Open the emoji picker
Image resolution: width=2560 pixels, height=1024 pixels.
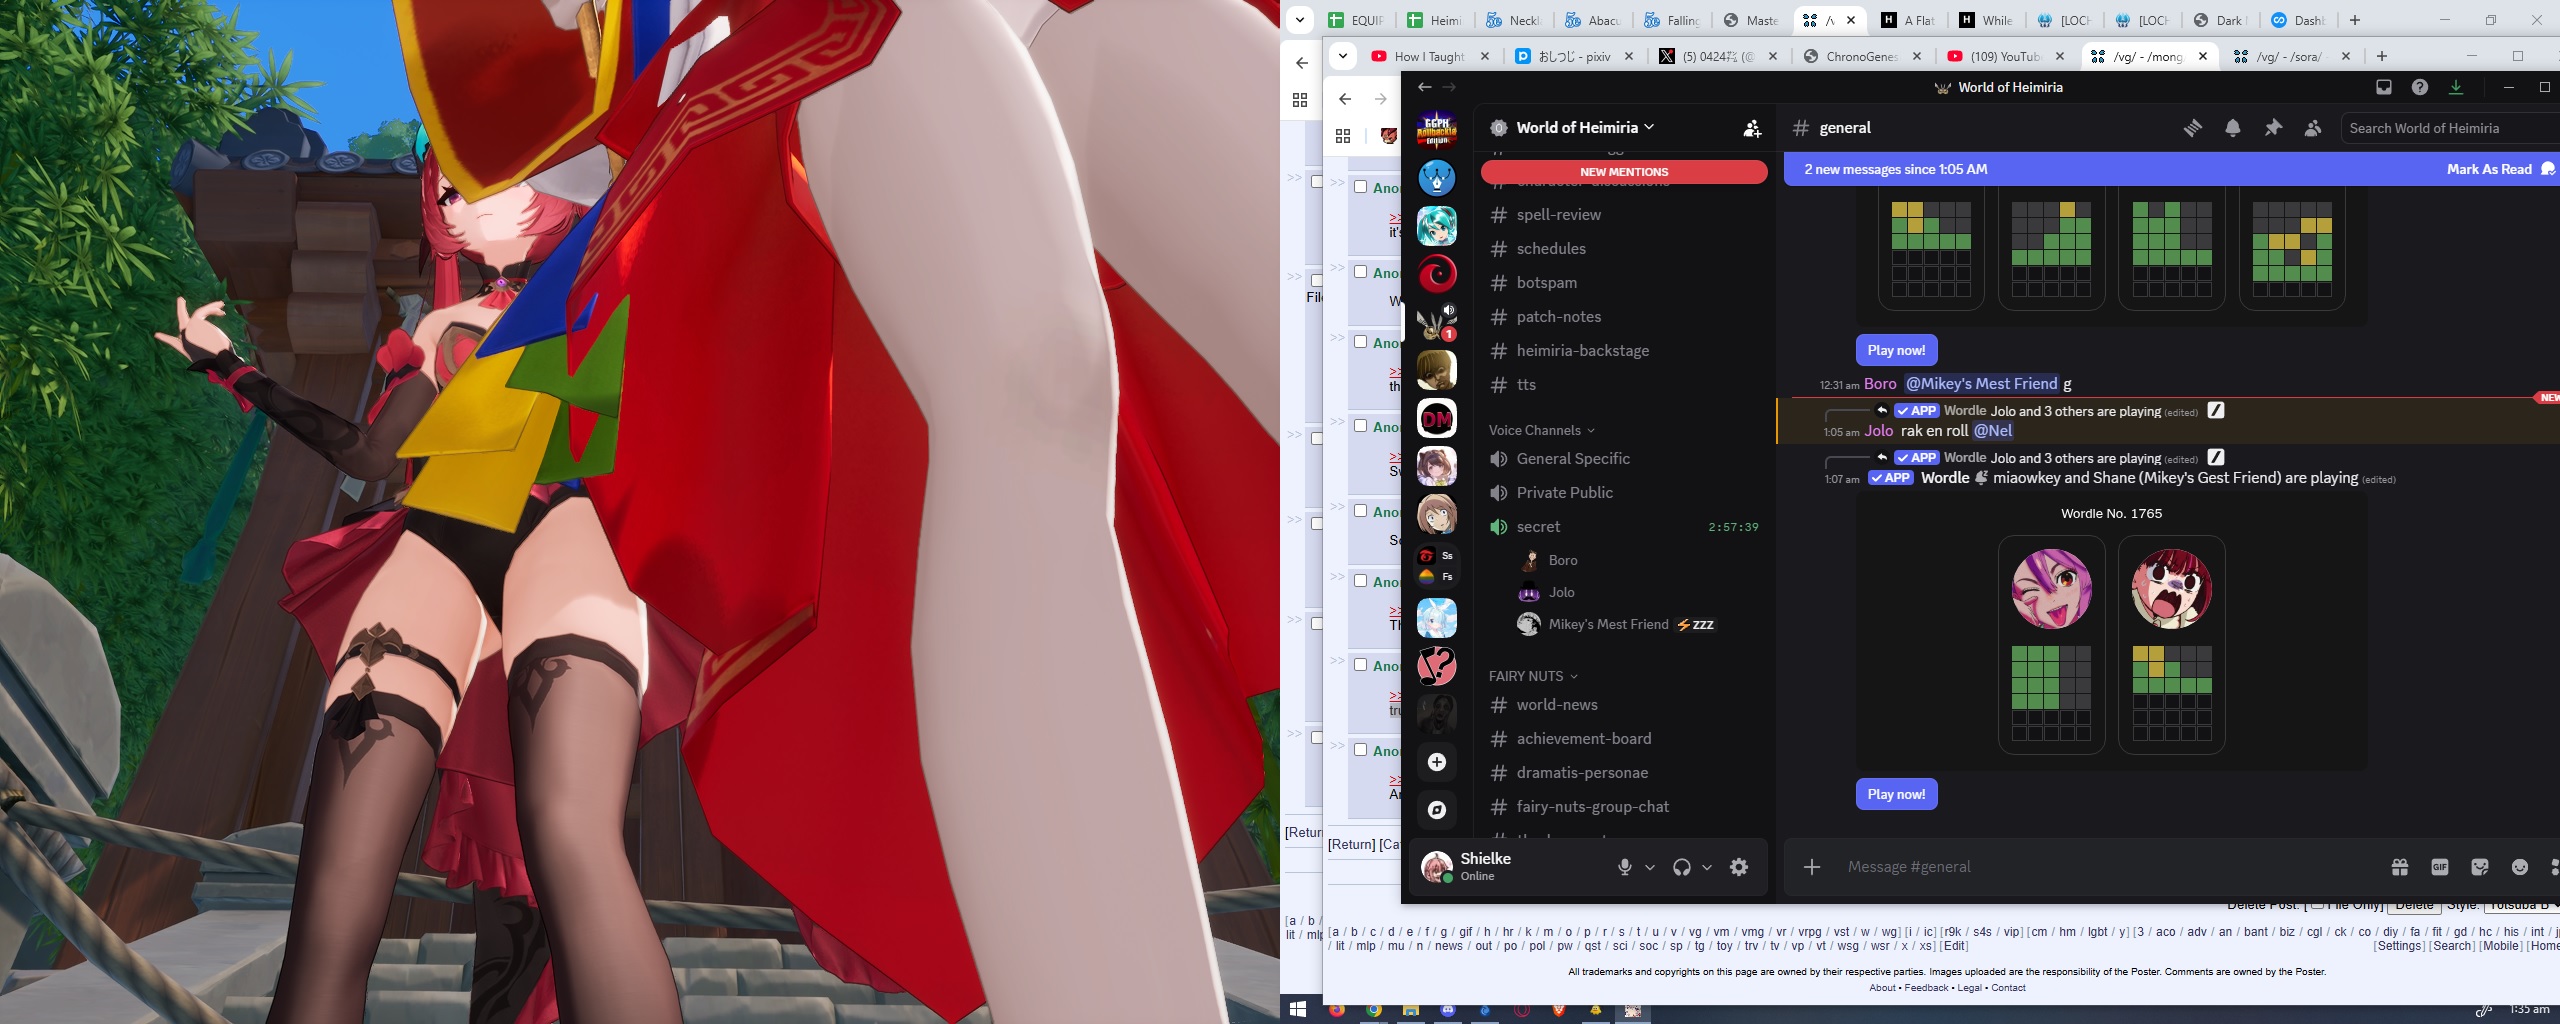tap(2520, 867)
